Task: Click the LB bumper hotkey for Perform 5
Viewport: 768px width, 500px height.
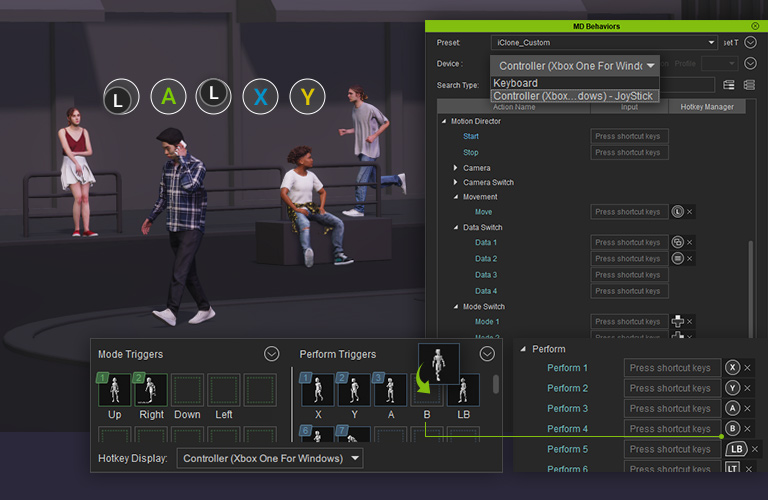Action: coord(736,449)
